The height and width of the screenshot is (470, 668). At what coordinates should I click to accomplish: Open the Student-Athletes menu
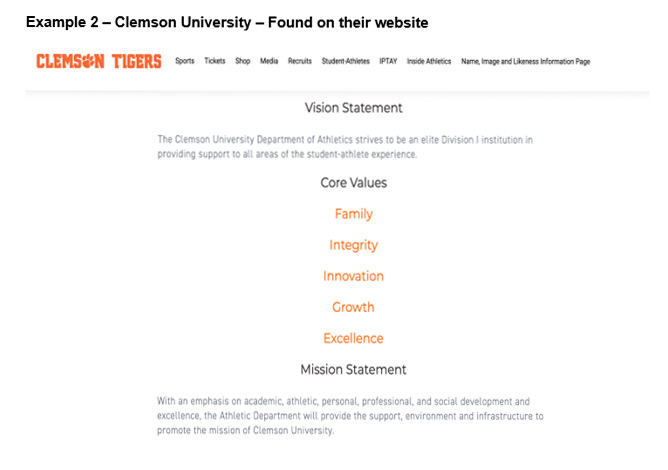point(346,61)
